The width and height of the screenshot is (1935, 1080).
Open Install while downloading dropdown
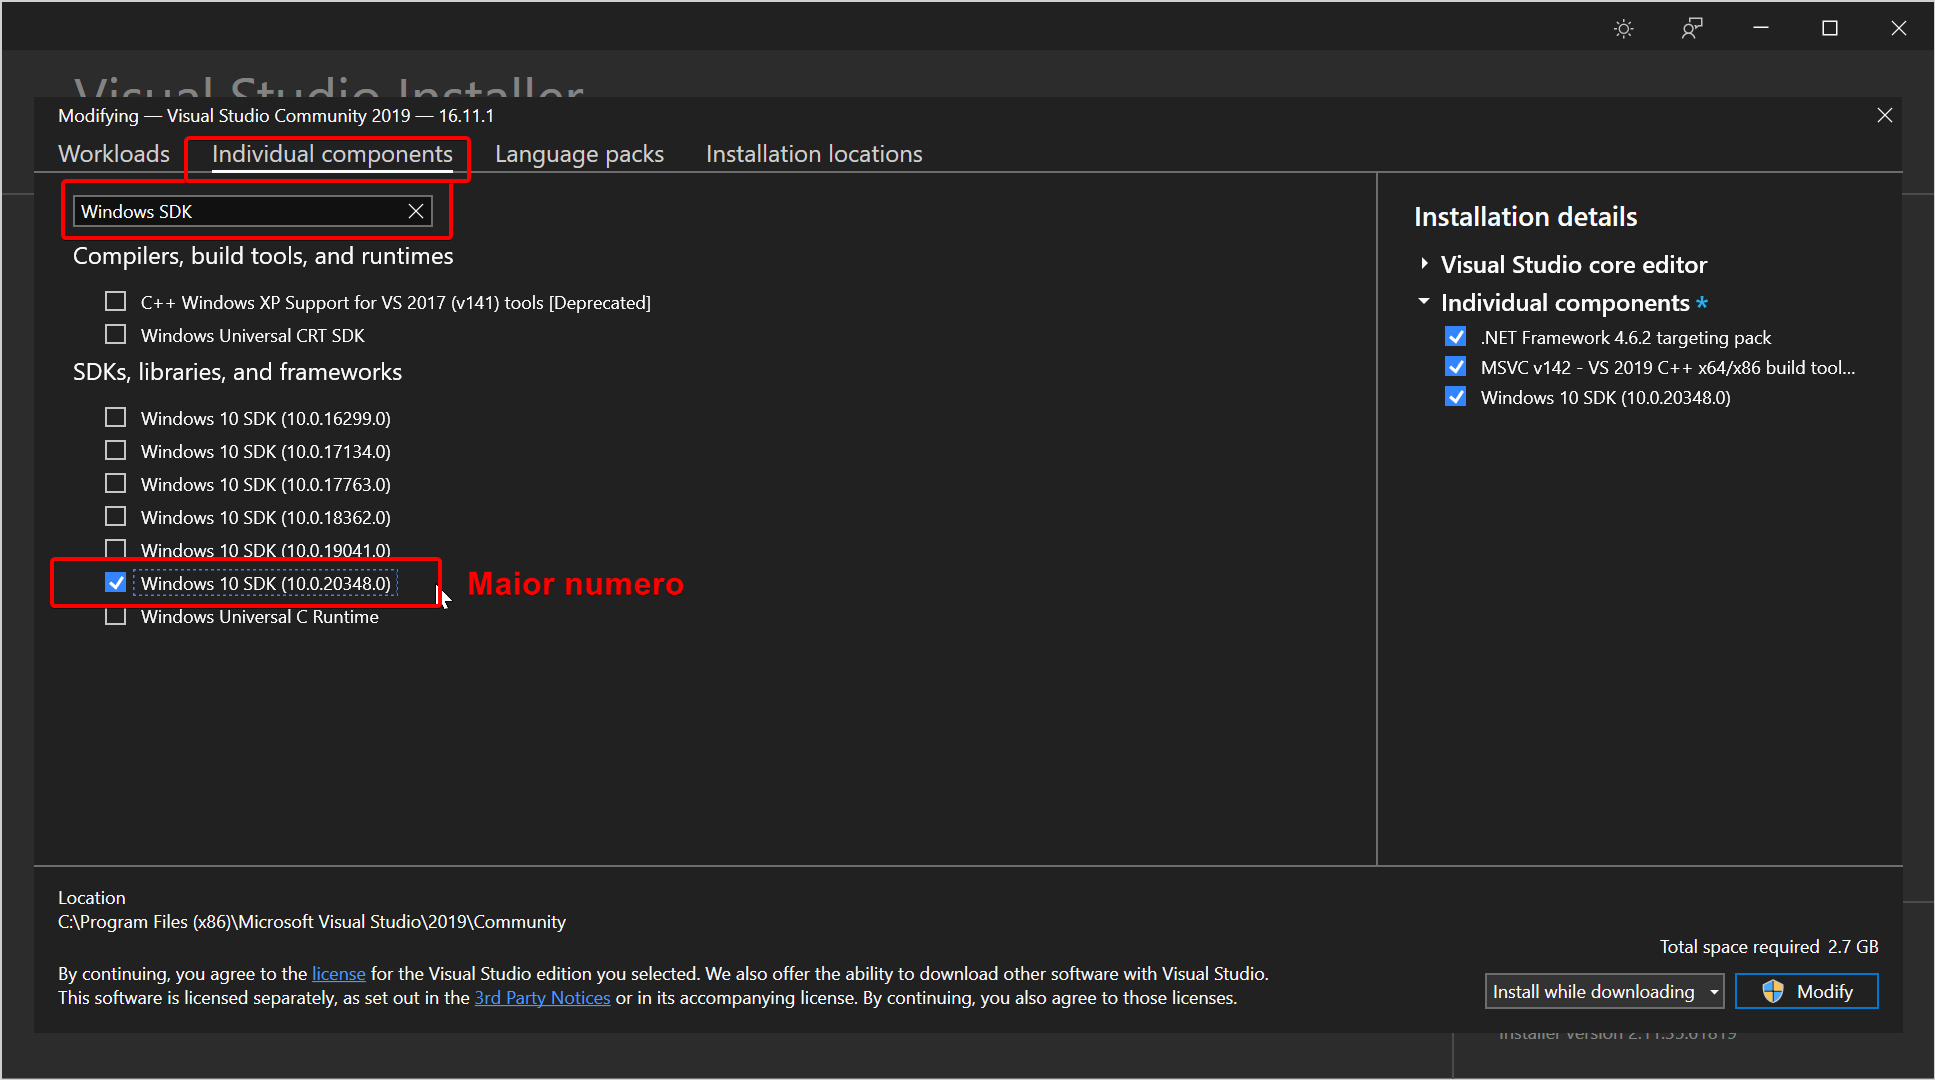(x=1604, y=991)
